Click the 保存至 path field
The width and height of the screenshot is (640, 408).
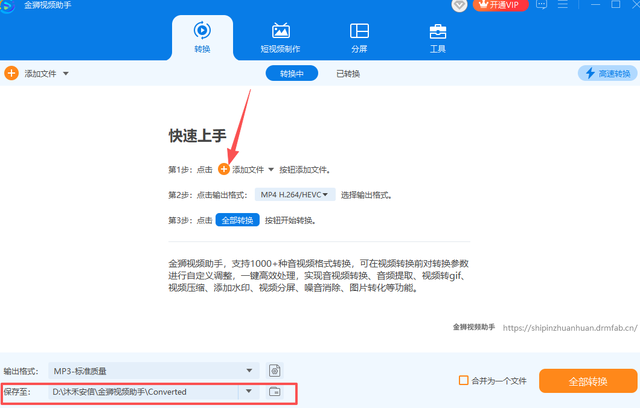coord(143,392)
